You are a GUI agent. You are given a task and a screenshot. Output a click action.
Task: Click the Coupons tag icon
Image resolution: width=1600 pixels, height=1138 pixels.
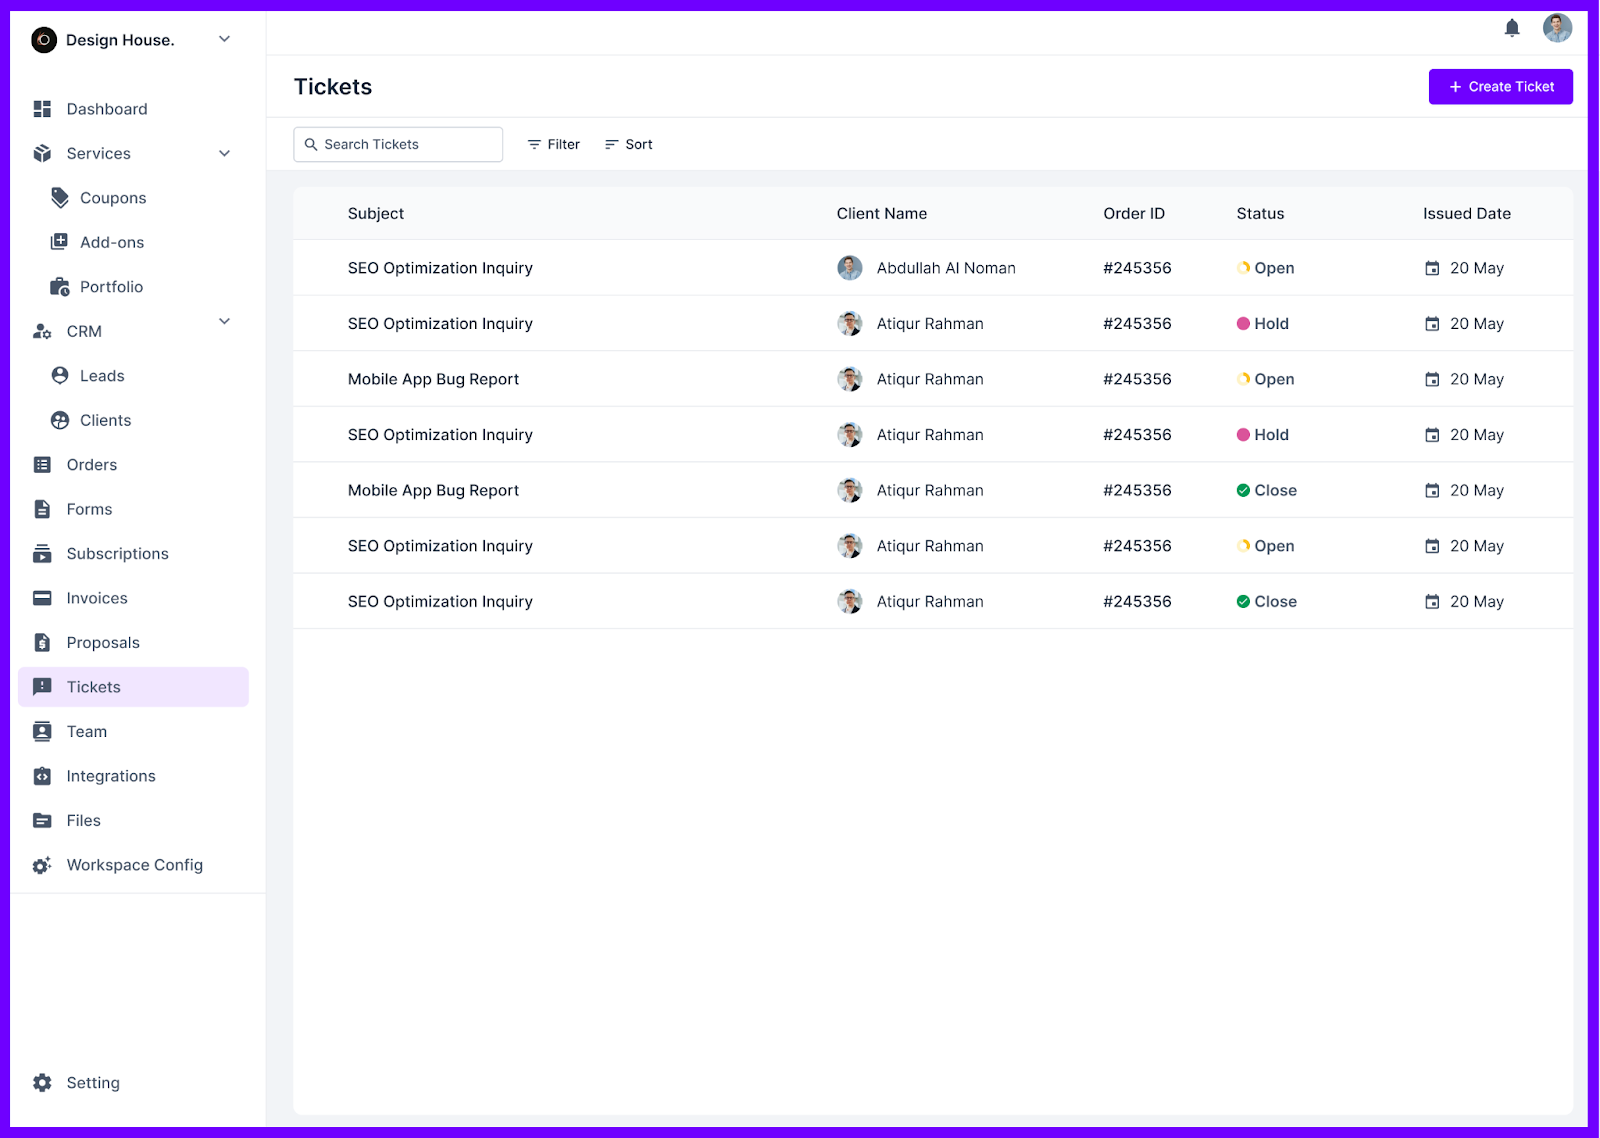60,198
